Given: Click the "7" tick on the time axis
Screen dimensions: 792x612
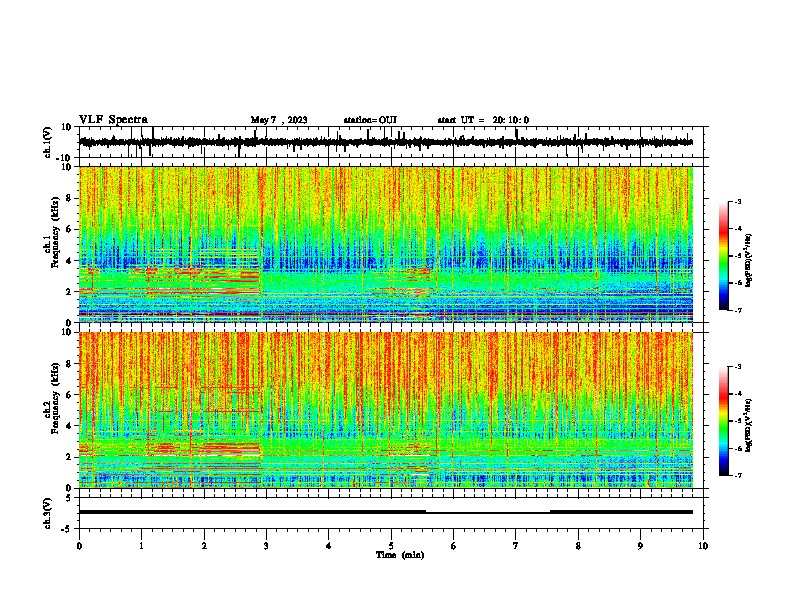Looking at the screenshot, I should click(x=516, y=546).
